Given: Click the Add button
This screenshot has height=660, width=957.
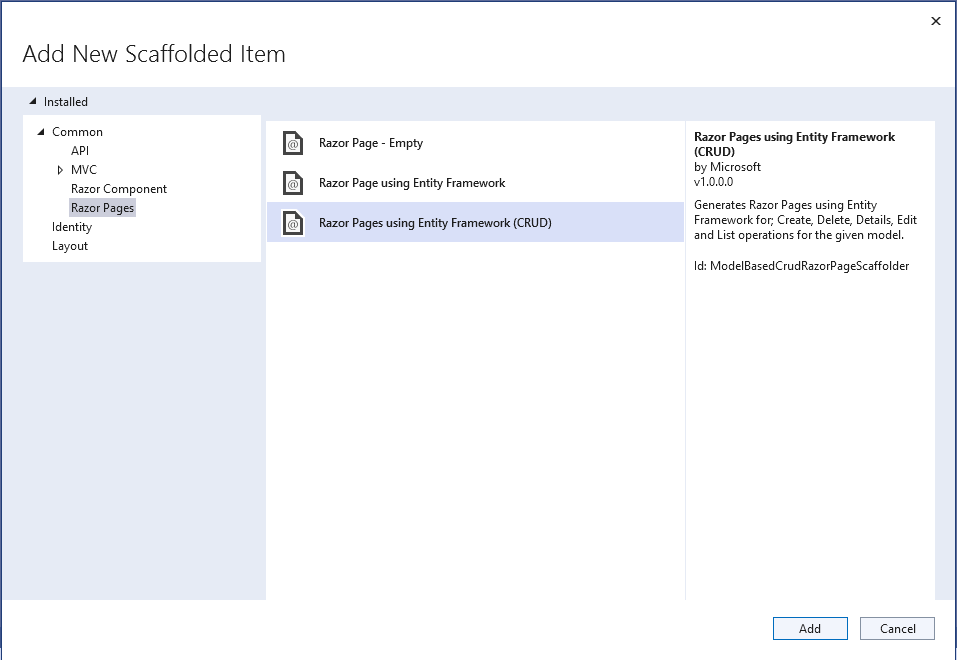Looking at the screenshot, I should coord(809,628).
